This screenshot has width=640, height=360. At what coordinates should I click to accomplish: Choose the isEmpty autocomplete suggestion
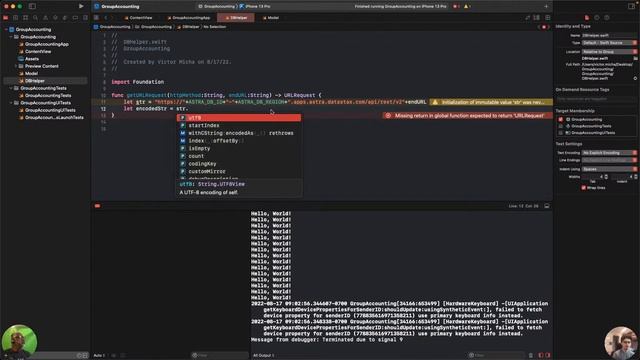pos(239,149)
